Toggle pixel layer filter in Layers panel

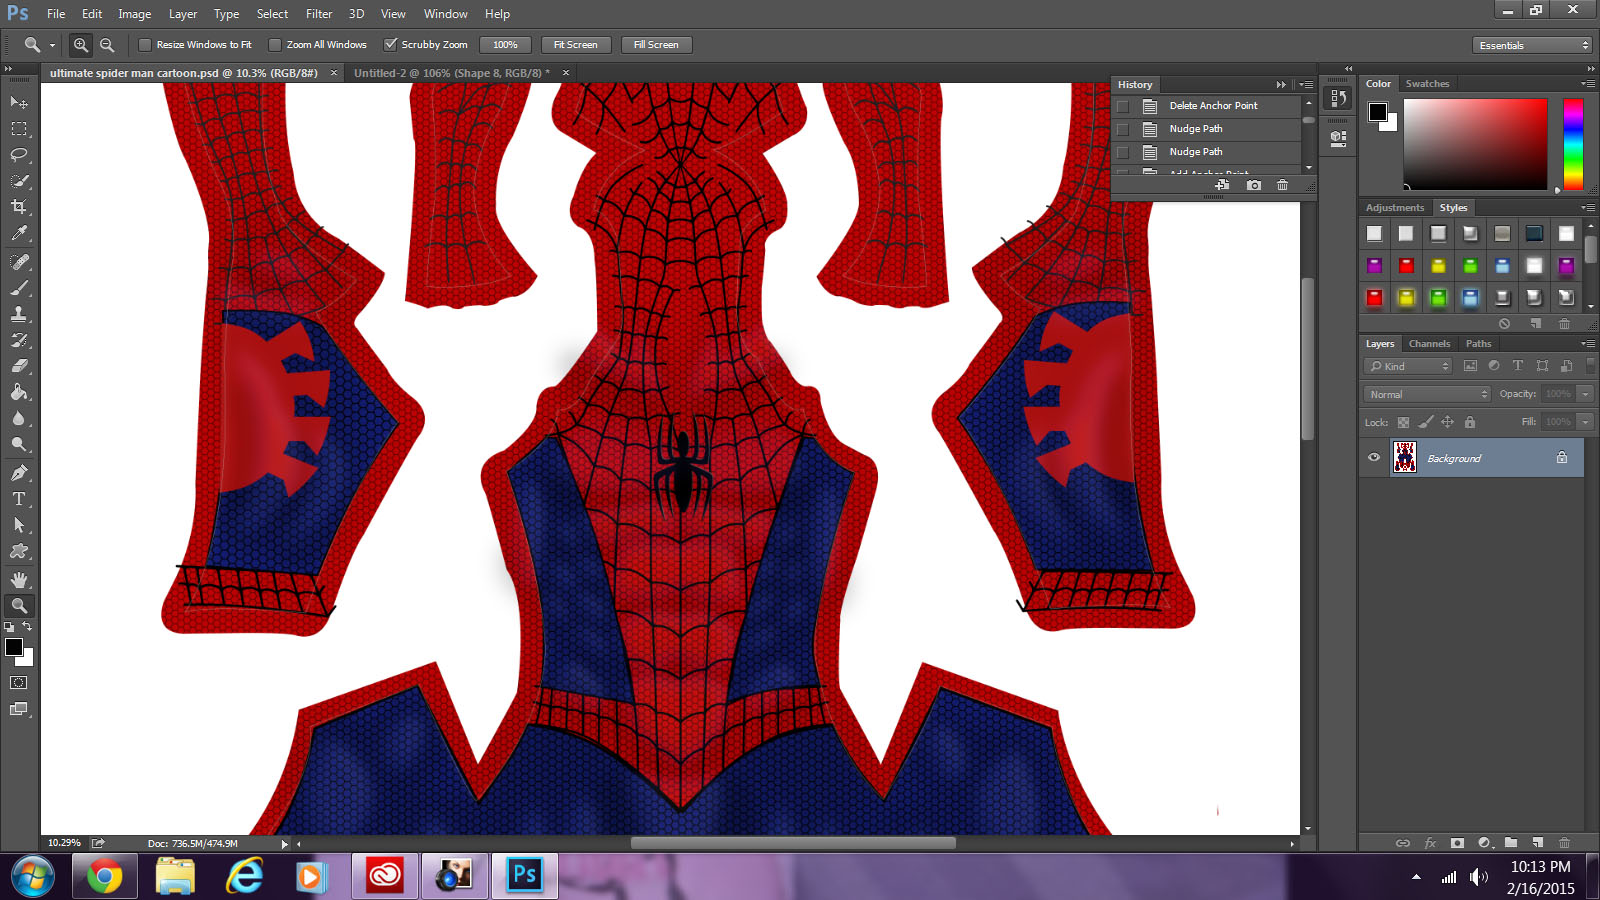coord(1470,366)
